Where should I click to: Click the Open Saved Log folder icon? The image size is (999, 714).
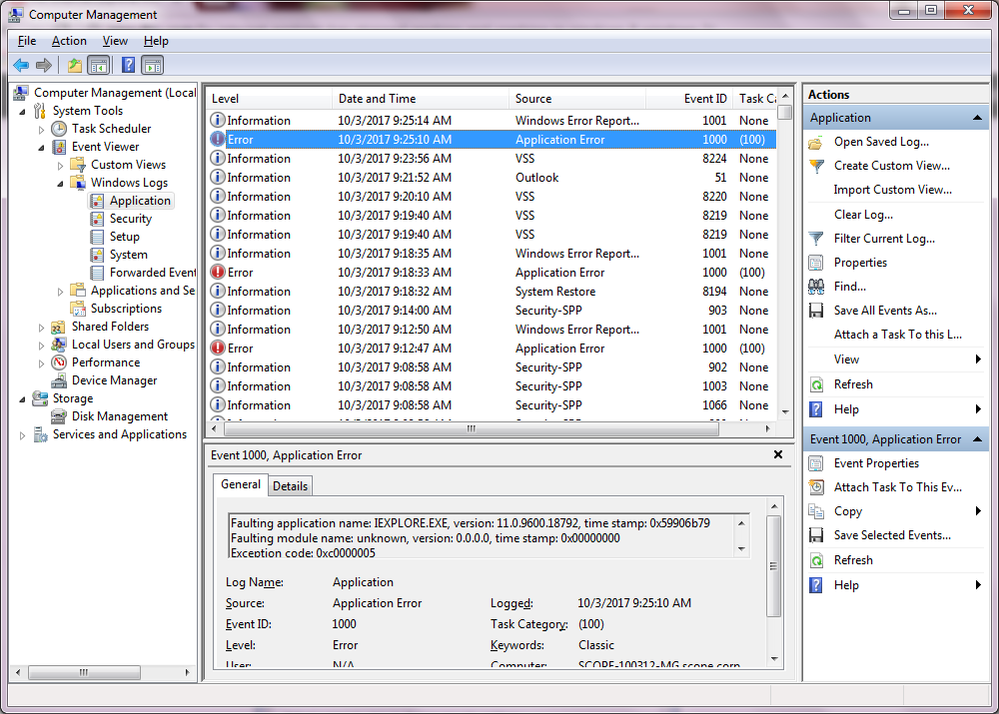[816, 142]
